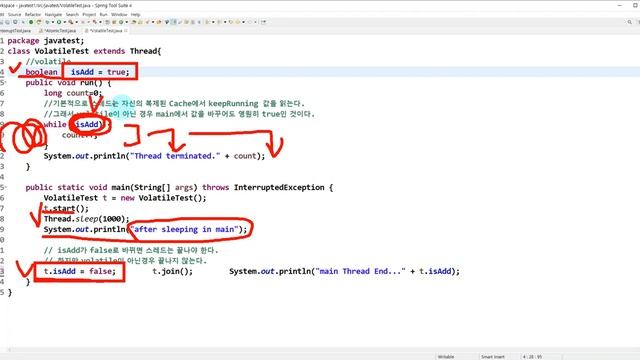Click the Writable status bar entry

[x=446, y=357]
